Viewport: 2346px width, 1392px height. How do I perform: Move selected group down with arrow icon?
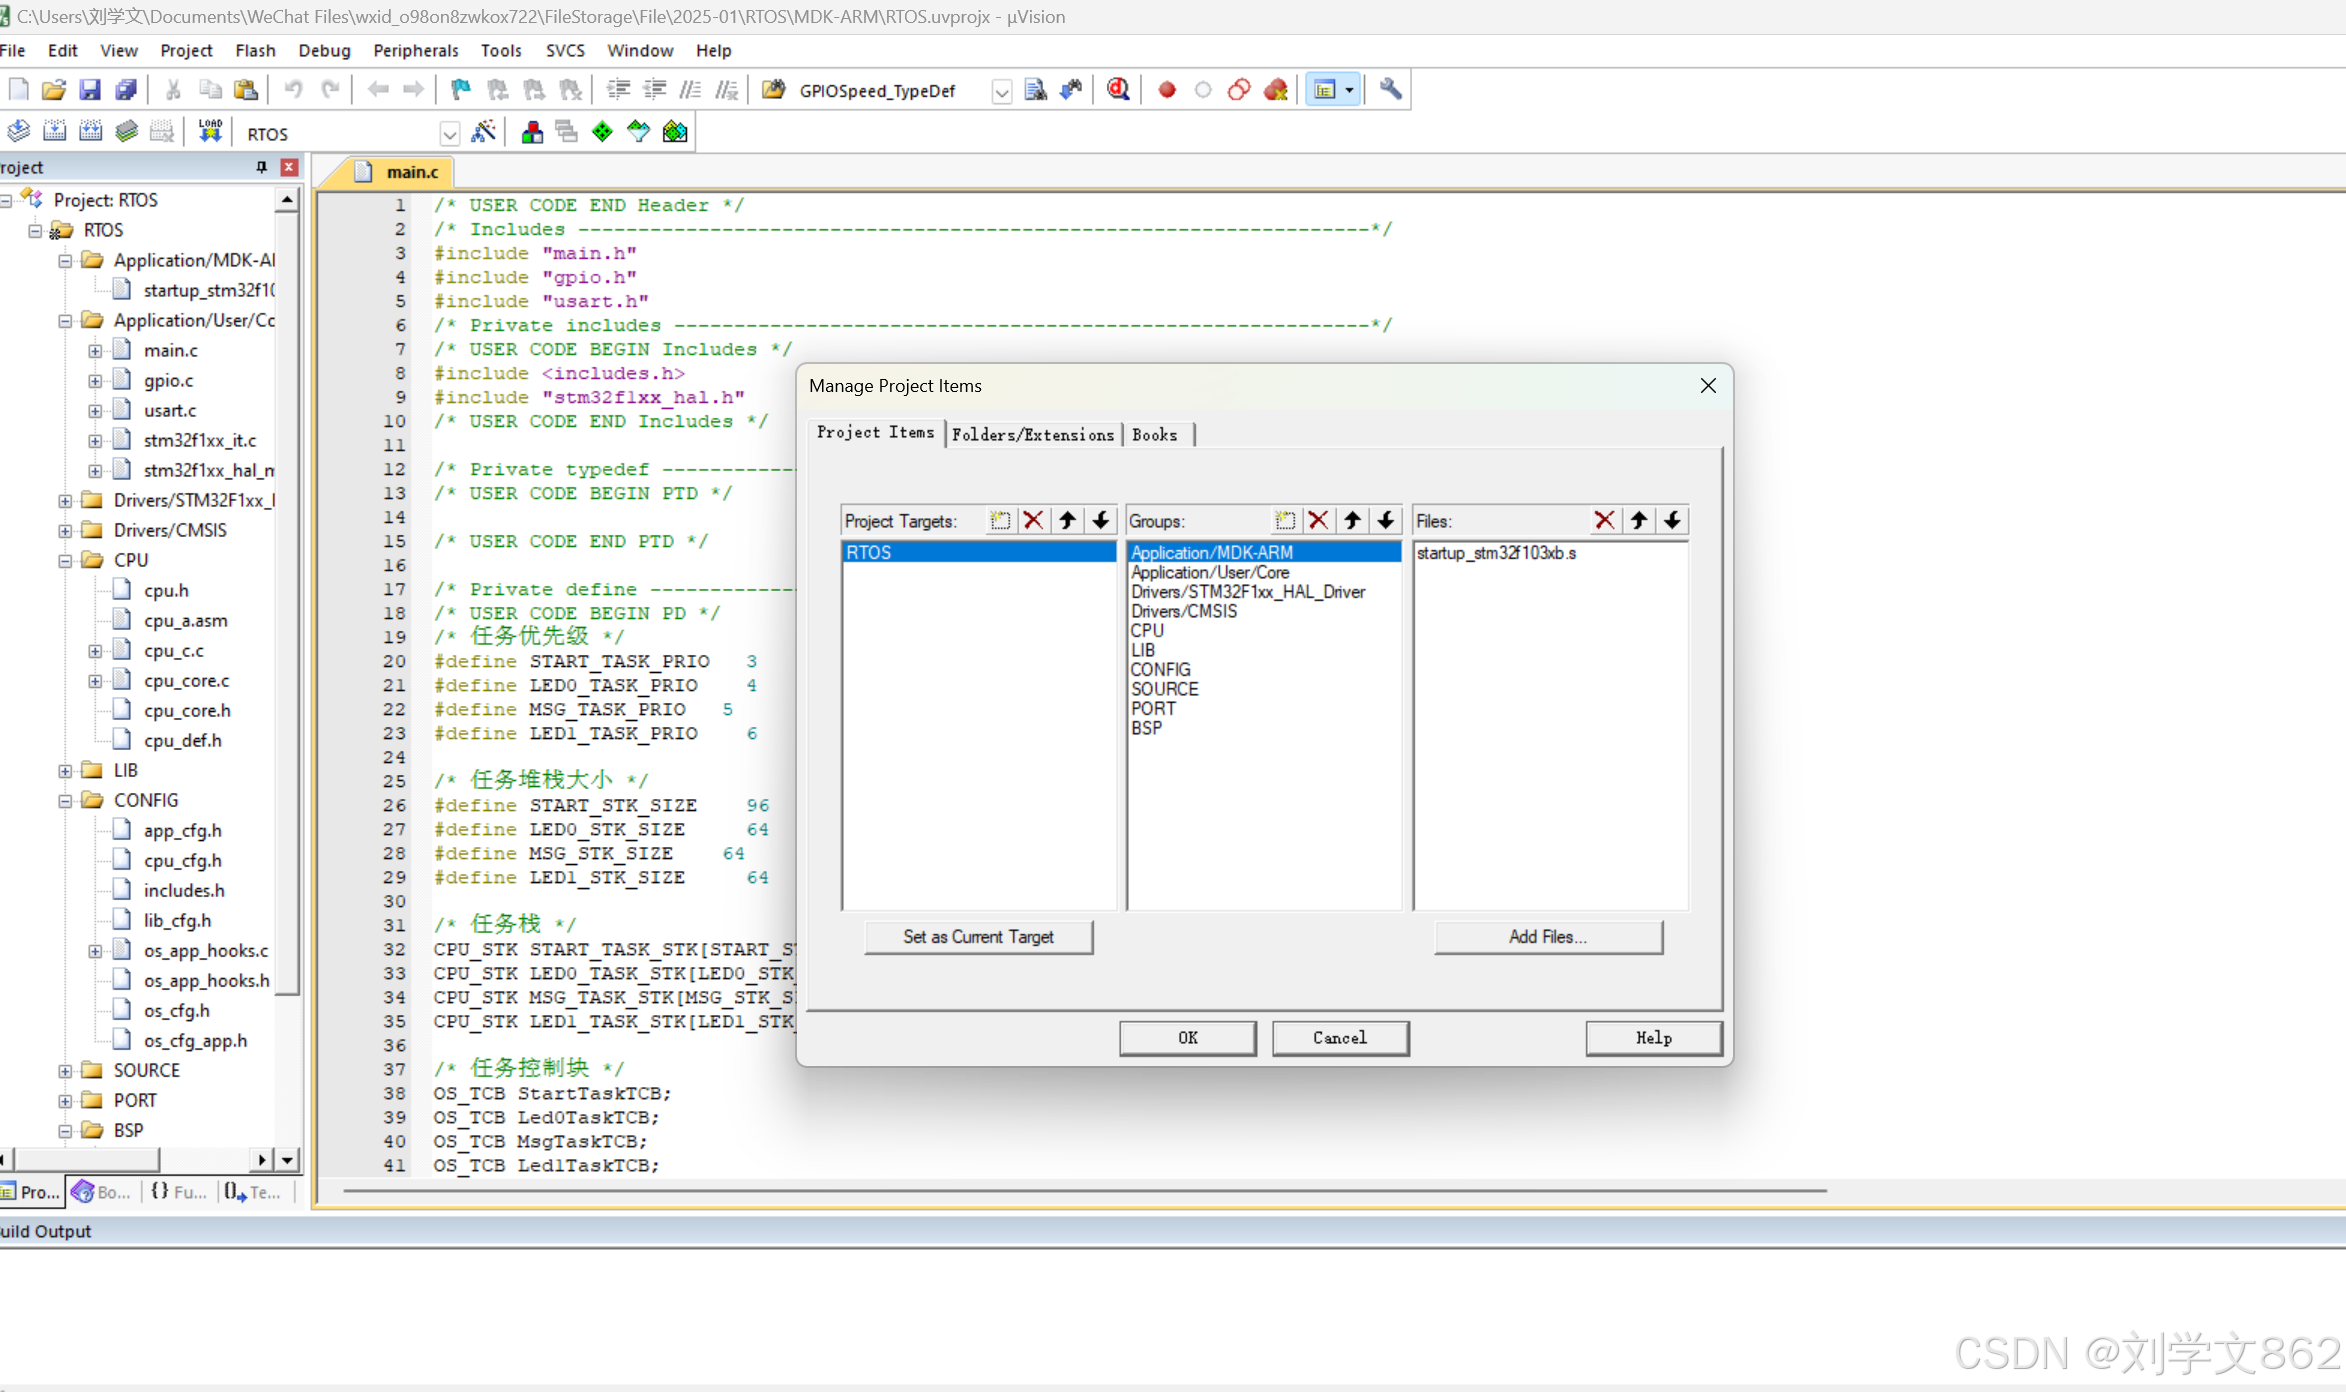(x=1386, y=520)
